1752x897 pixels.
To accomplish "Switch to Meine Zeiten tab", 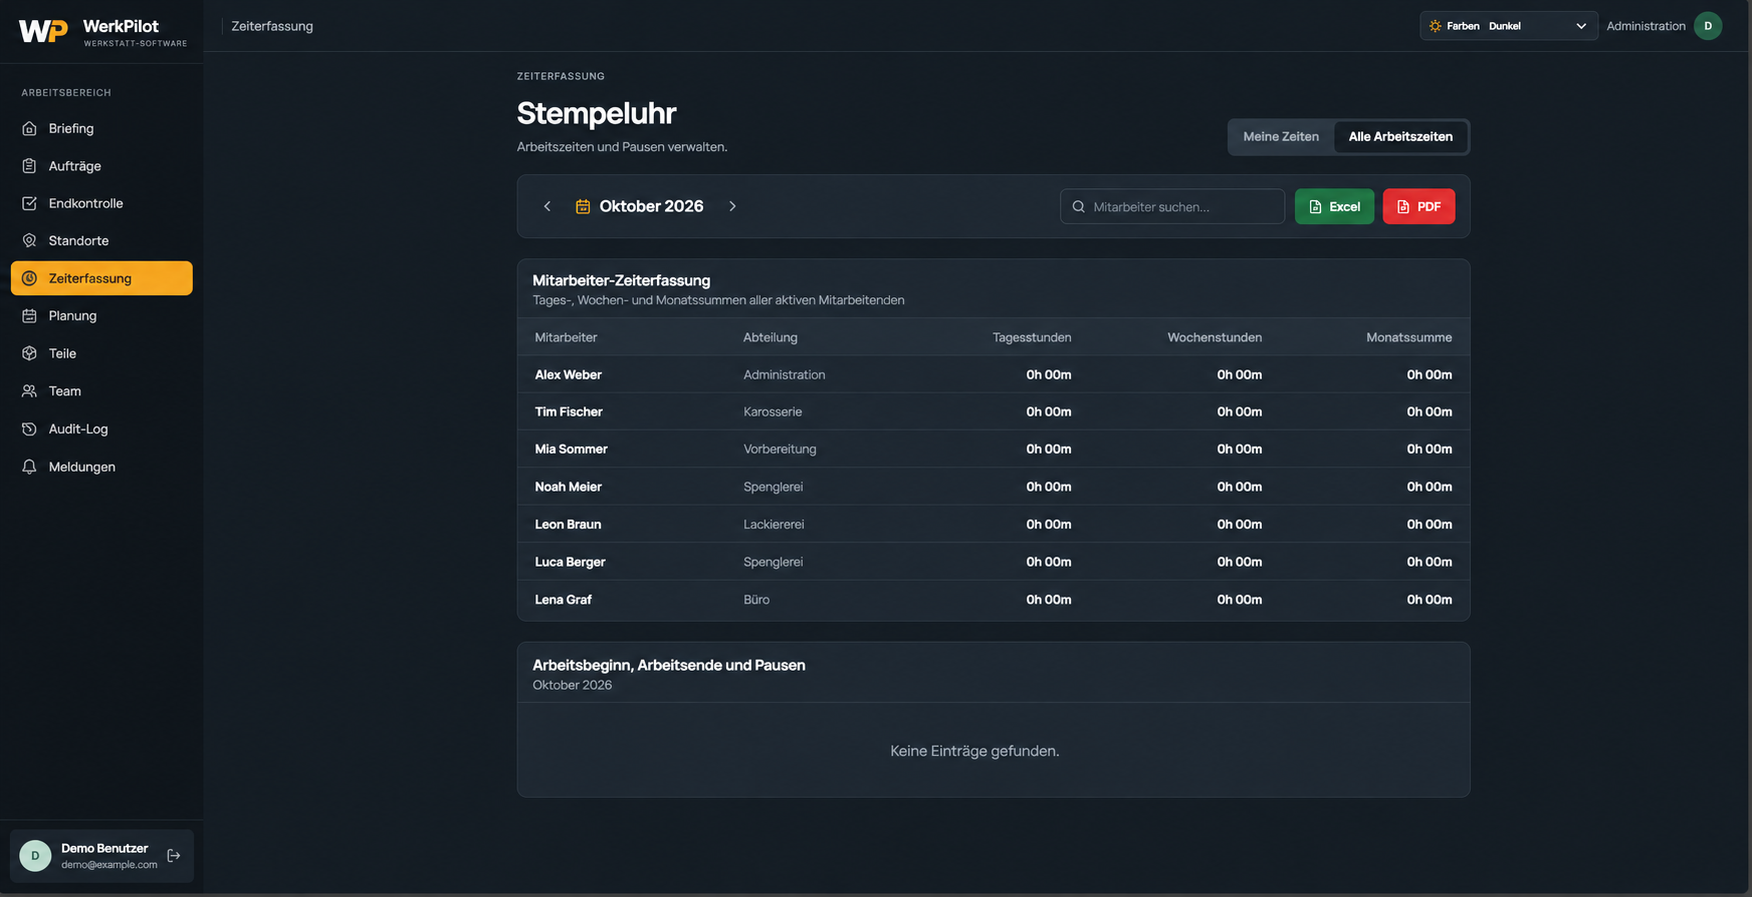I will pos(1281,137).
